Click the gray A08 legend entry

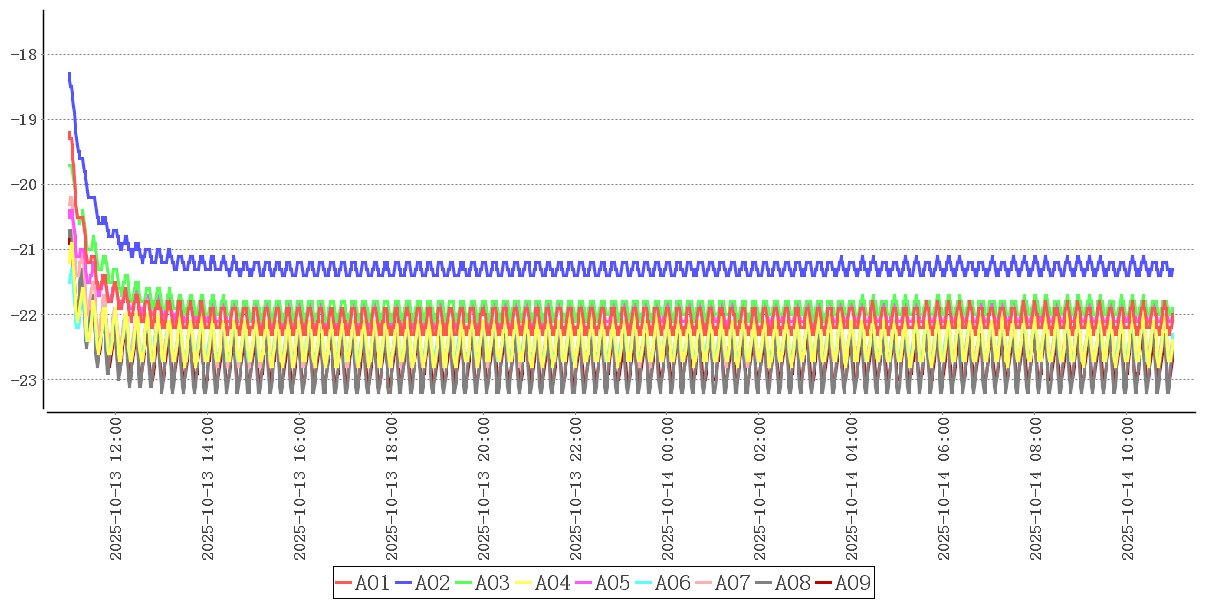(782, 583)
